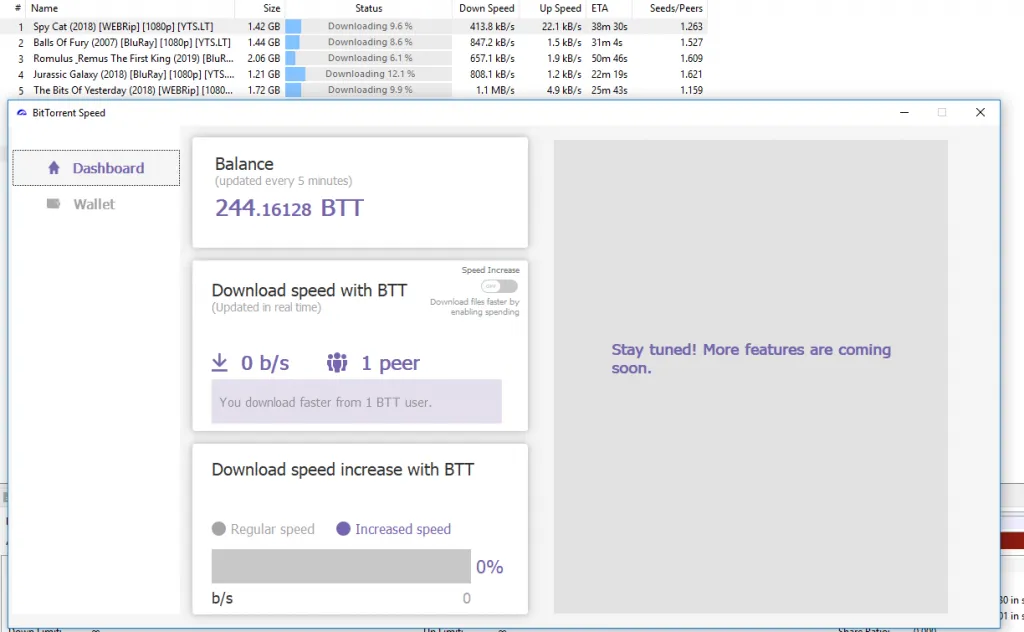Sort torrents by Name column header
This screenshot has height=632, width=1024.
tap(44, 8)
